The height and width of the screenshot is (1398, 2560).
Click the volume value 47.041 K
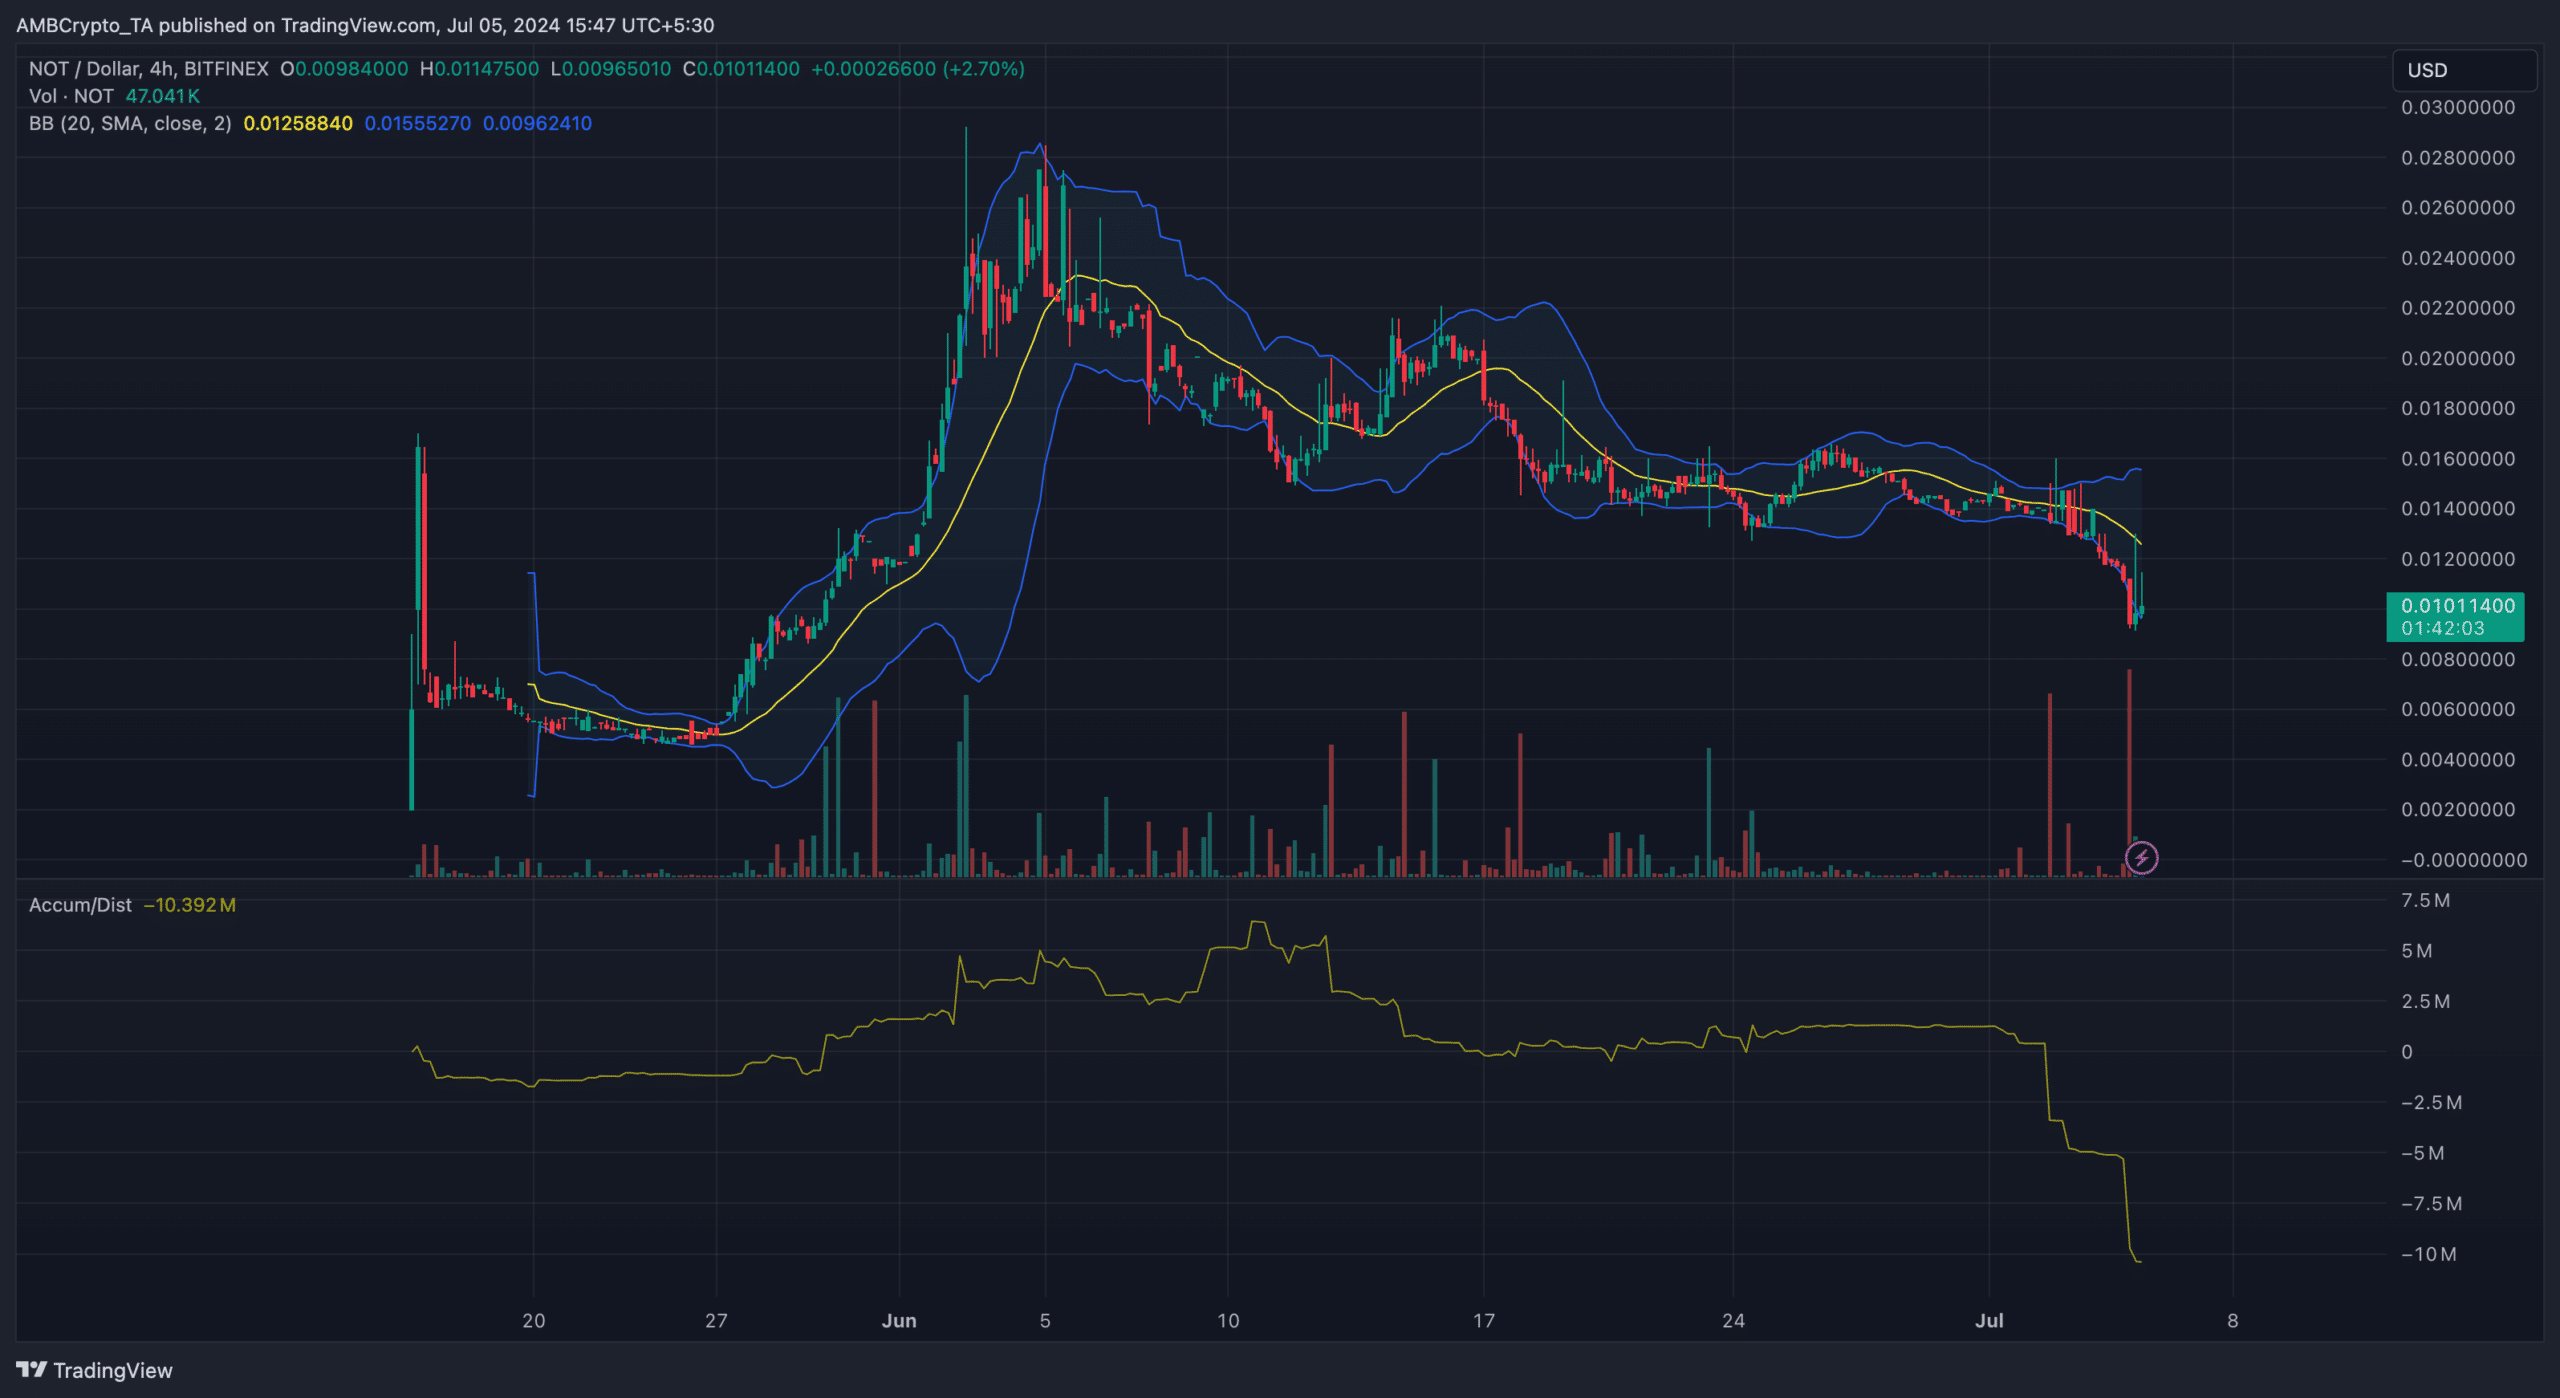(x=163, y=96)
